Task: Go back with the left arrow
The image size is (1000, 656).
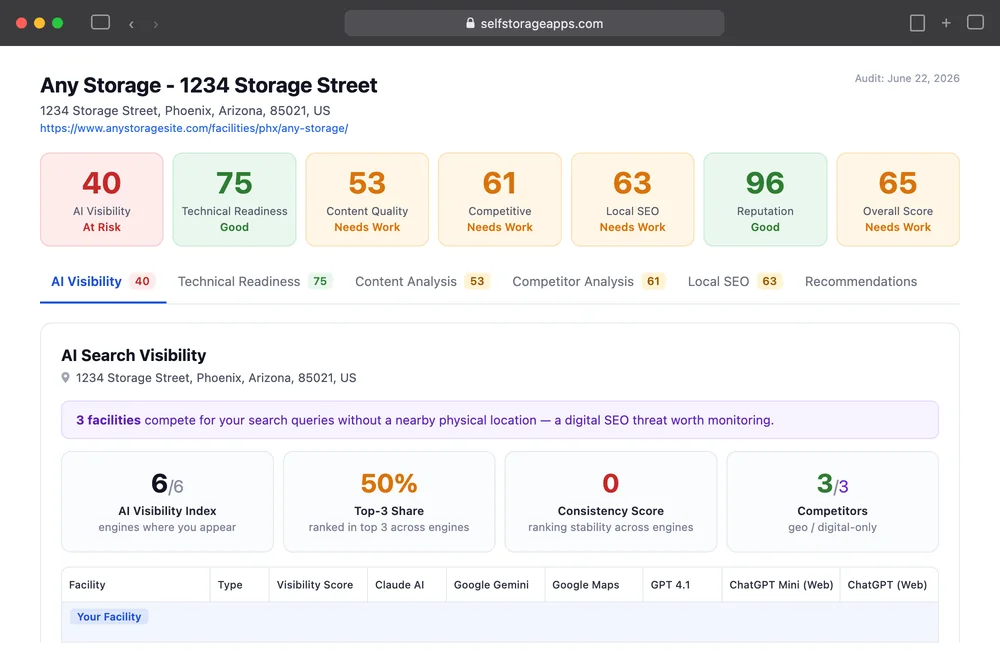Action: tap(131, 24)
